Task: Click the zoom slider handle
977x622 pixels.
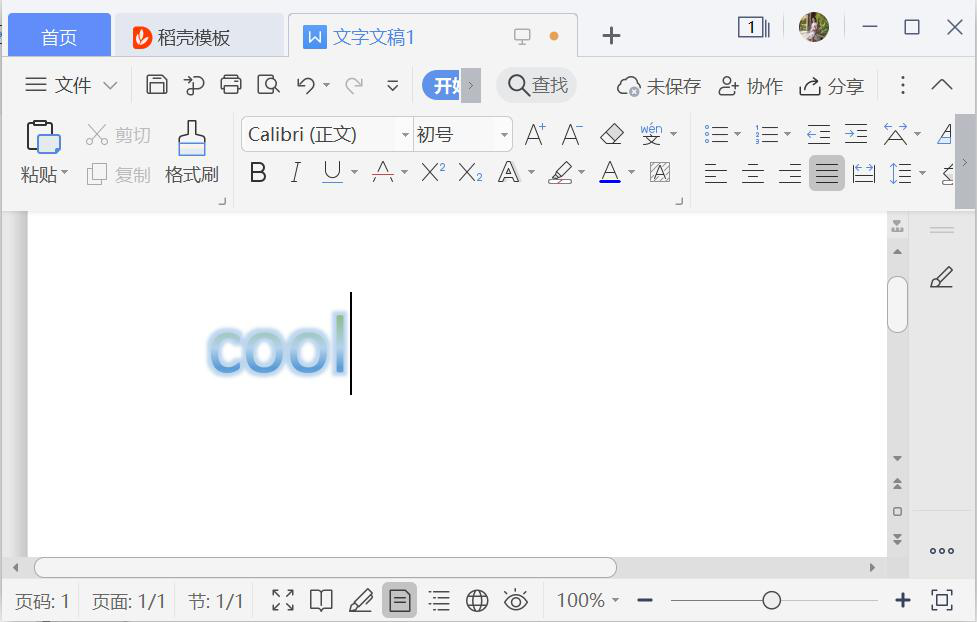Action: [x=771, y=600]
